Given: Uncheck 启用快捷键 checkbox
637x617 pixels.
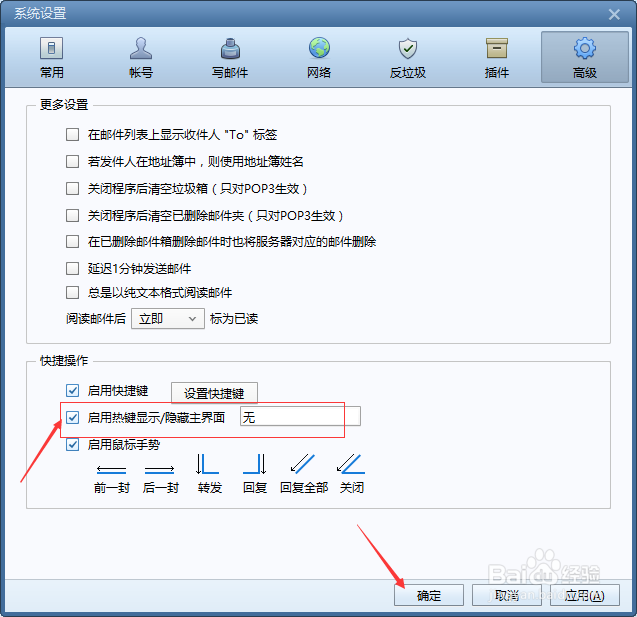Looking at the screenshot, I should 72,391.
